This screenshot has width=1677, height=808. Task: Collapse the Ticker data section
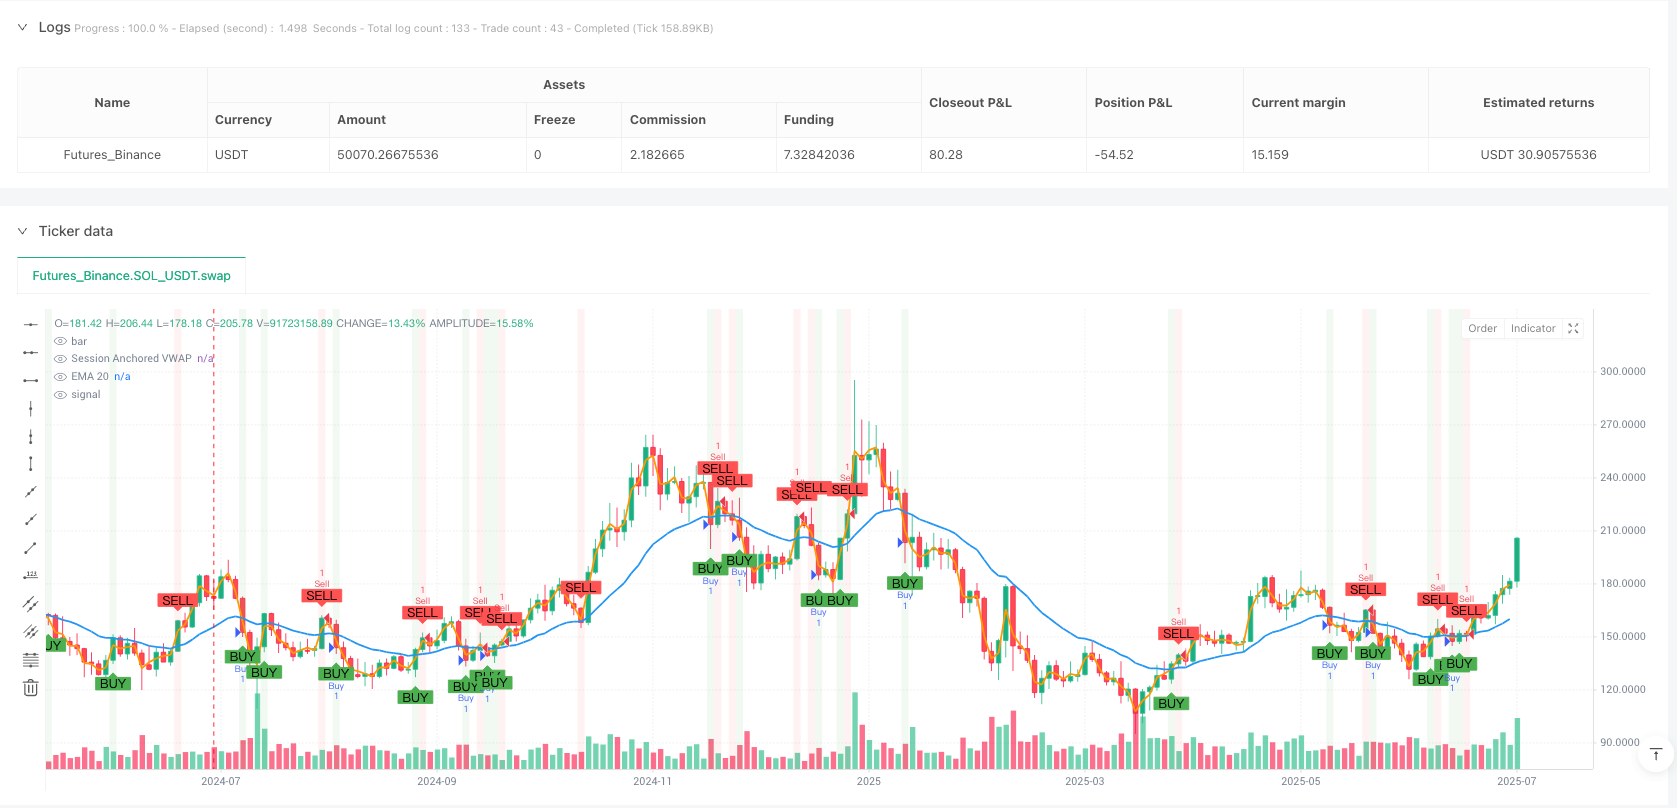click(x=22, y=231)
